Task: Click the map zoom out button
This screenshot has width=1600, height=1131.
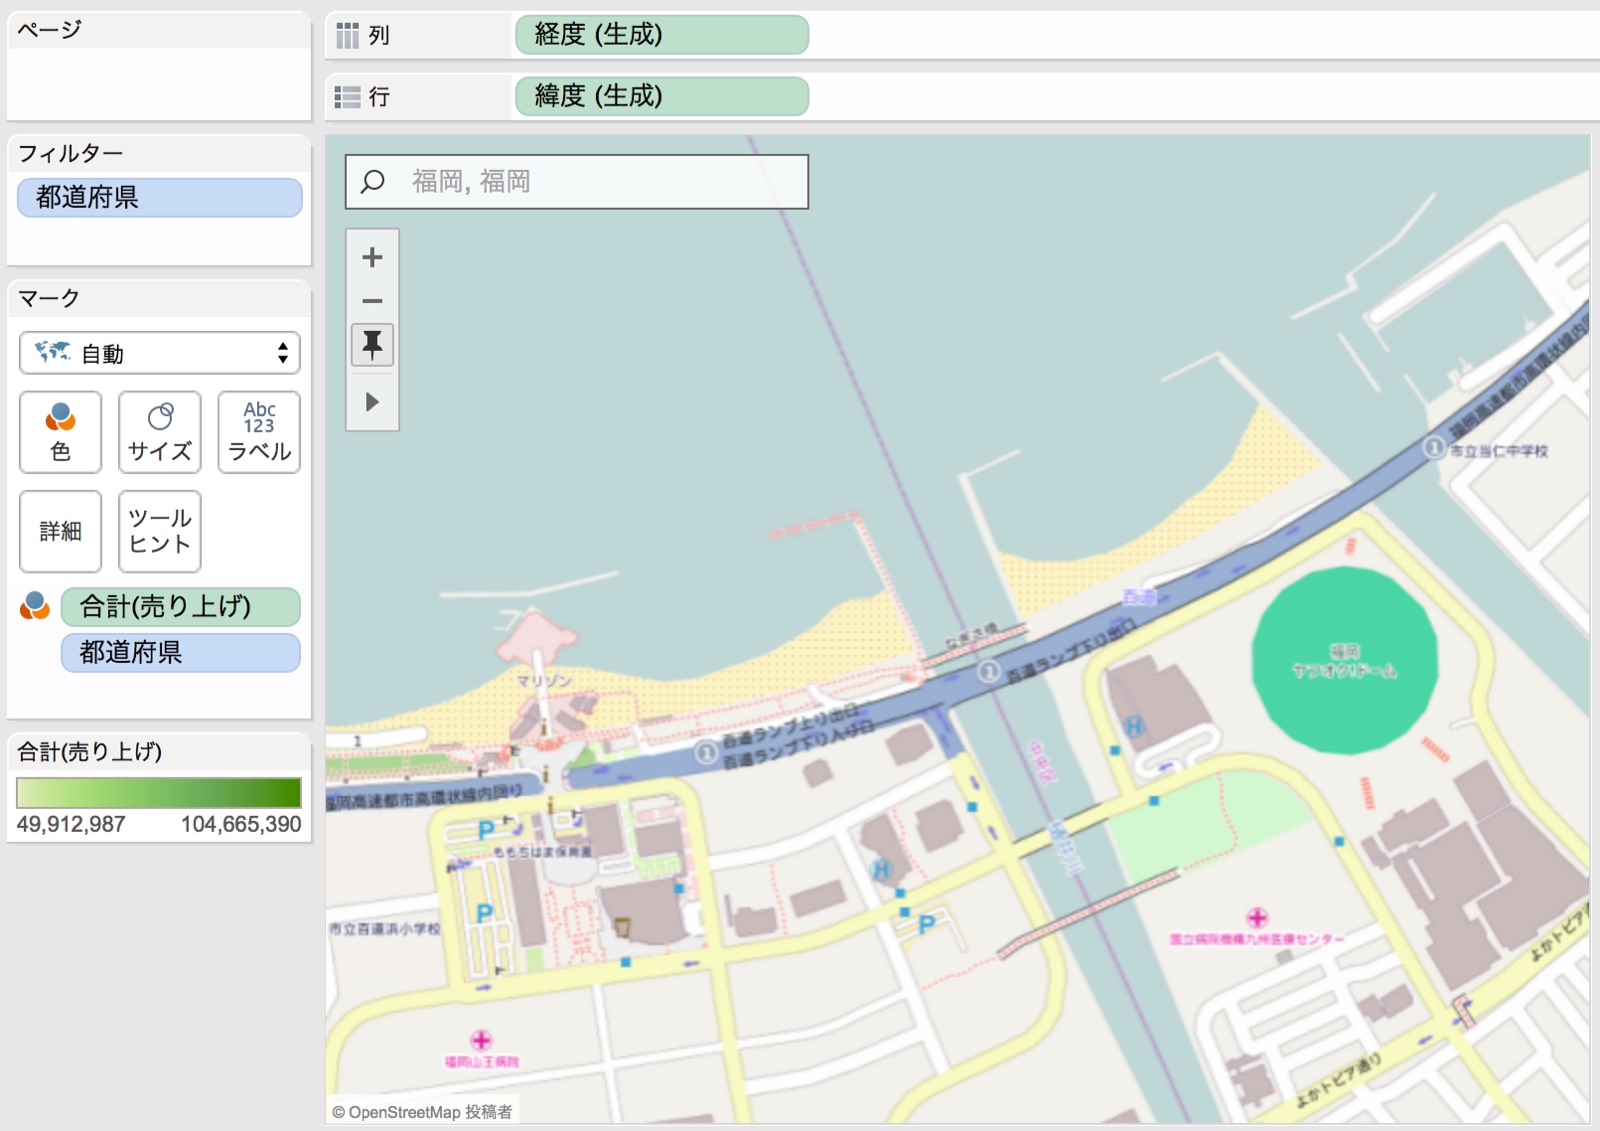Action: click(x=371, y=300)
